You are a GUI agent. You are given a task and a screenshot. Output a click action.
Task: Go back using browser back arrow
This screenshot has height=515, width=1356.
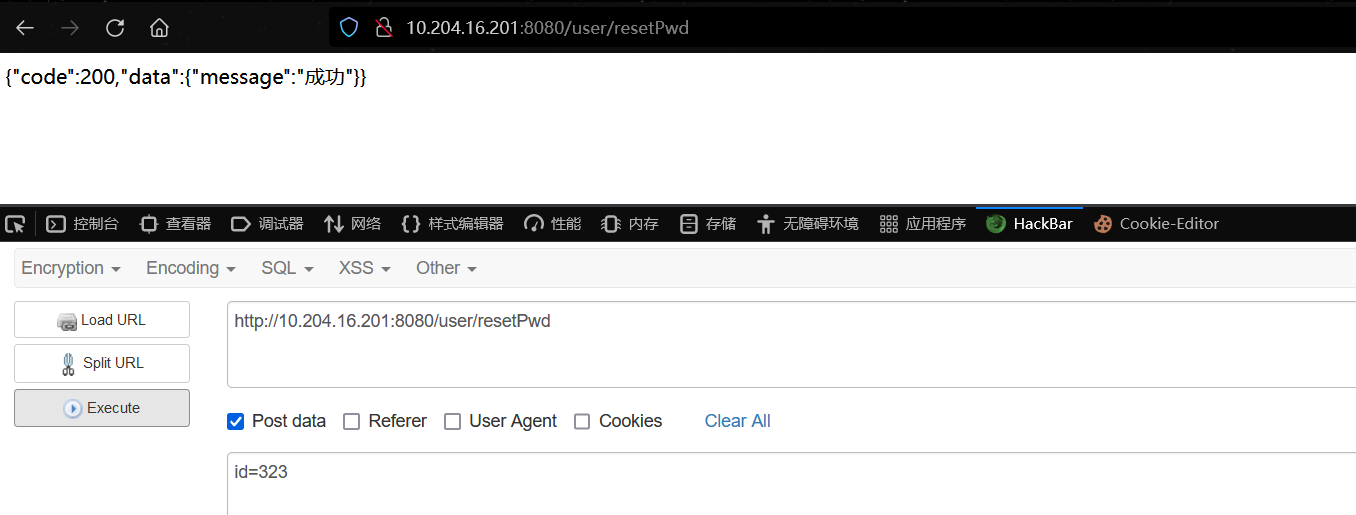point(25,28)
